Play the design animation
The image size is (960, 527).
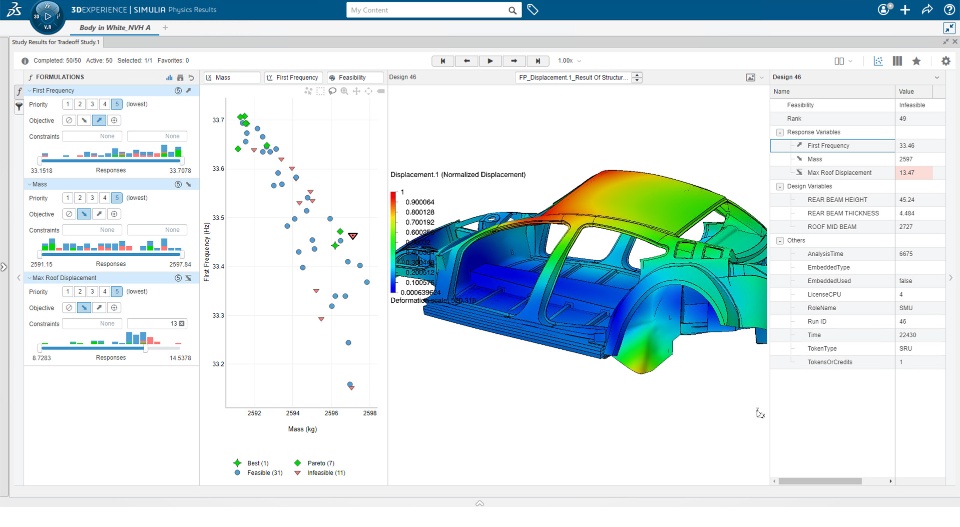click(490, 61)
